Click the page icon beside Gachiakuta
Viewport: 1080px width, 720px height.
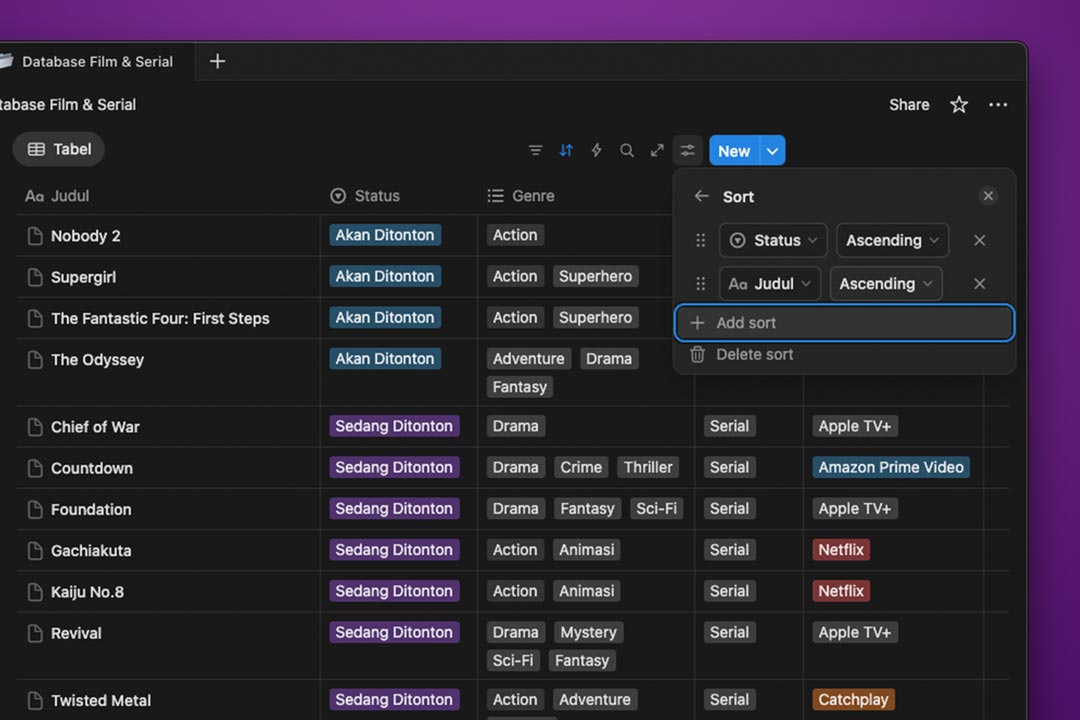coord(34,551)
